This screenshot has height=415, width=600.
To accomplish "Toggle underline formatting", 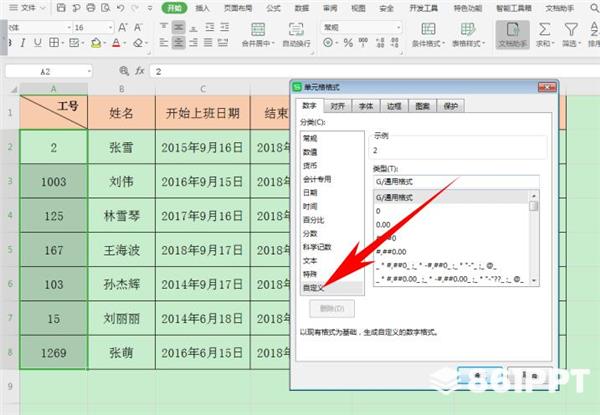I will click(x=38, y=43).
